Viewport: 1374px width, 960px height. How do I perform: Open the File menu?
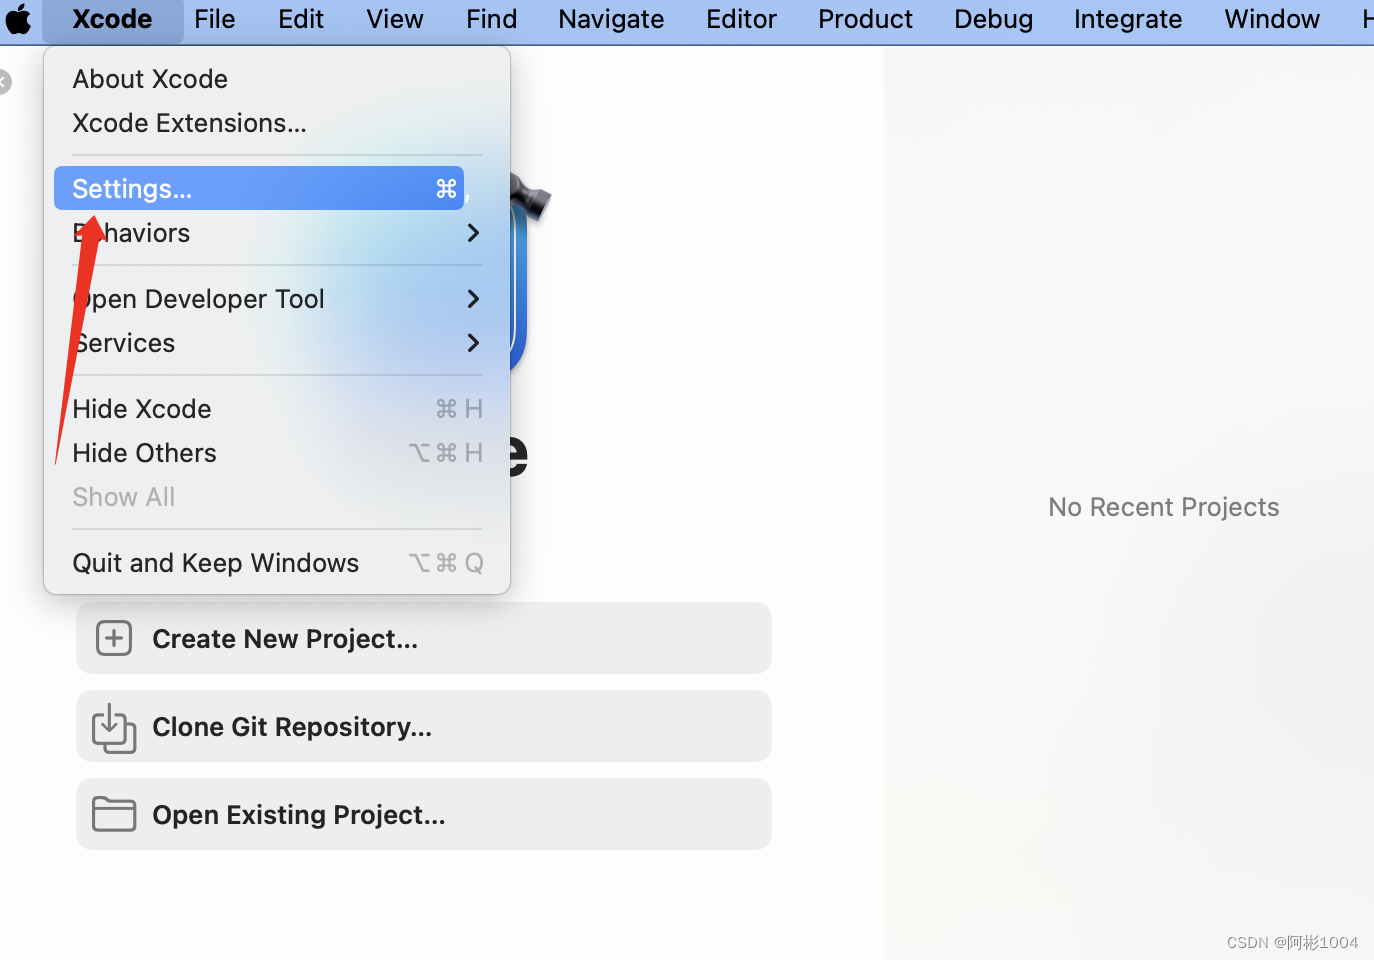(x=215, y=19)
